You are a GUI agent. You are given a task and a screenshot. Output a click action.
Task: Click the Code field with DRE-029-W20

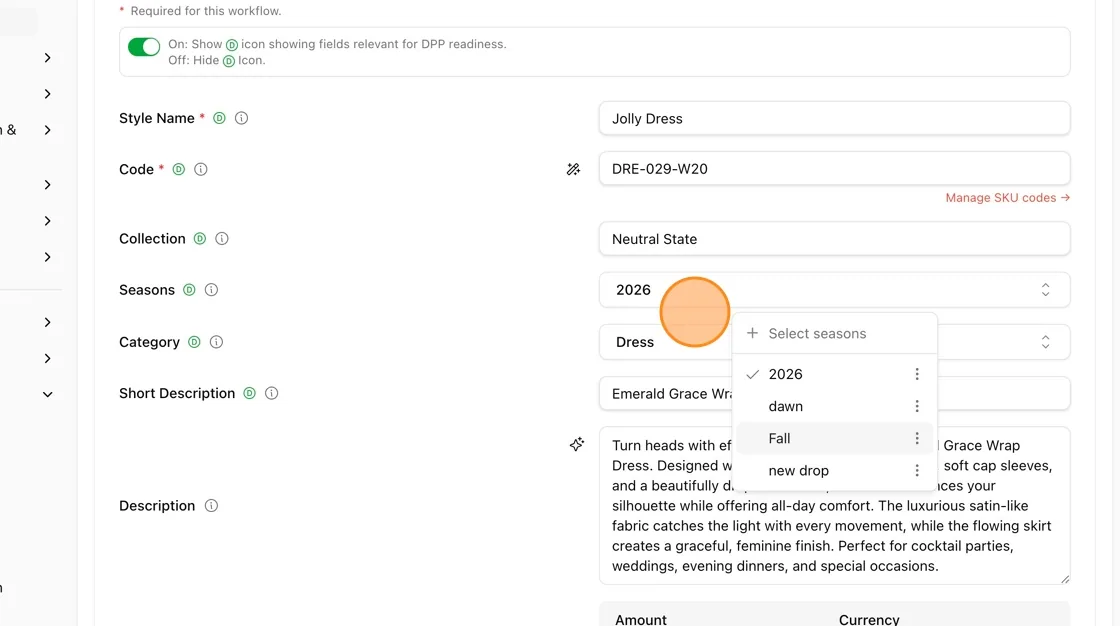tap(834, 169)
